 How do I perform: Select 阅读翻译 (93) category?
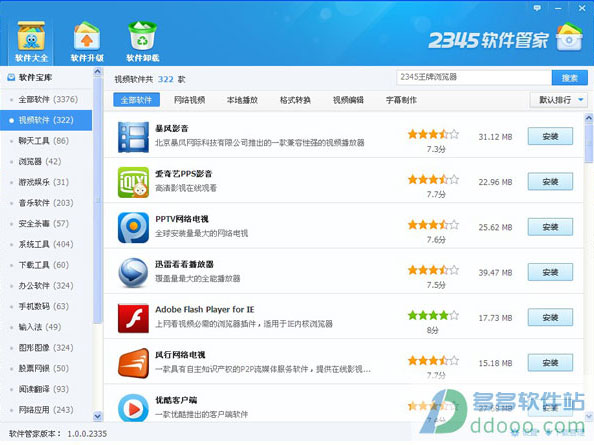pyautogui.click(x=46, y=389)
